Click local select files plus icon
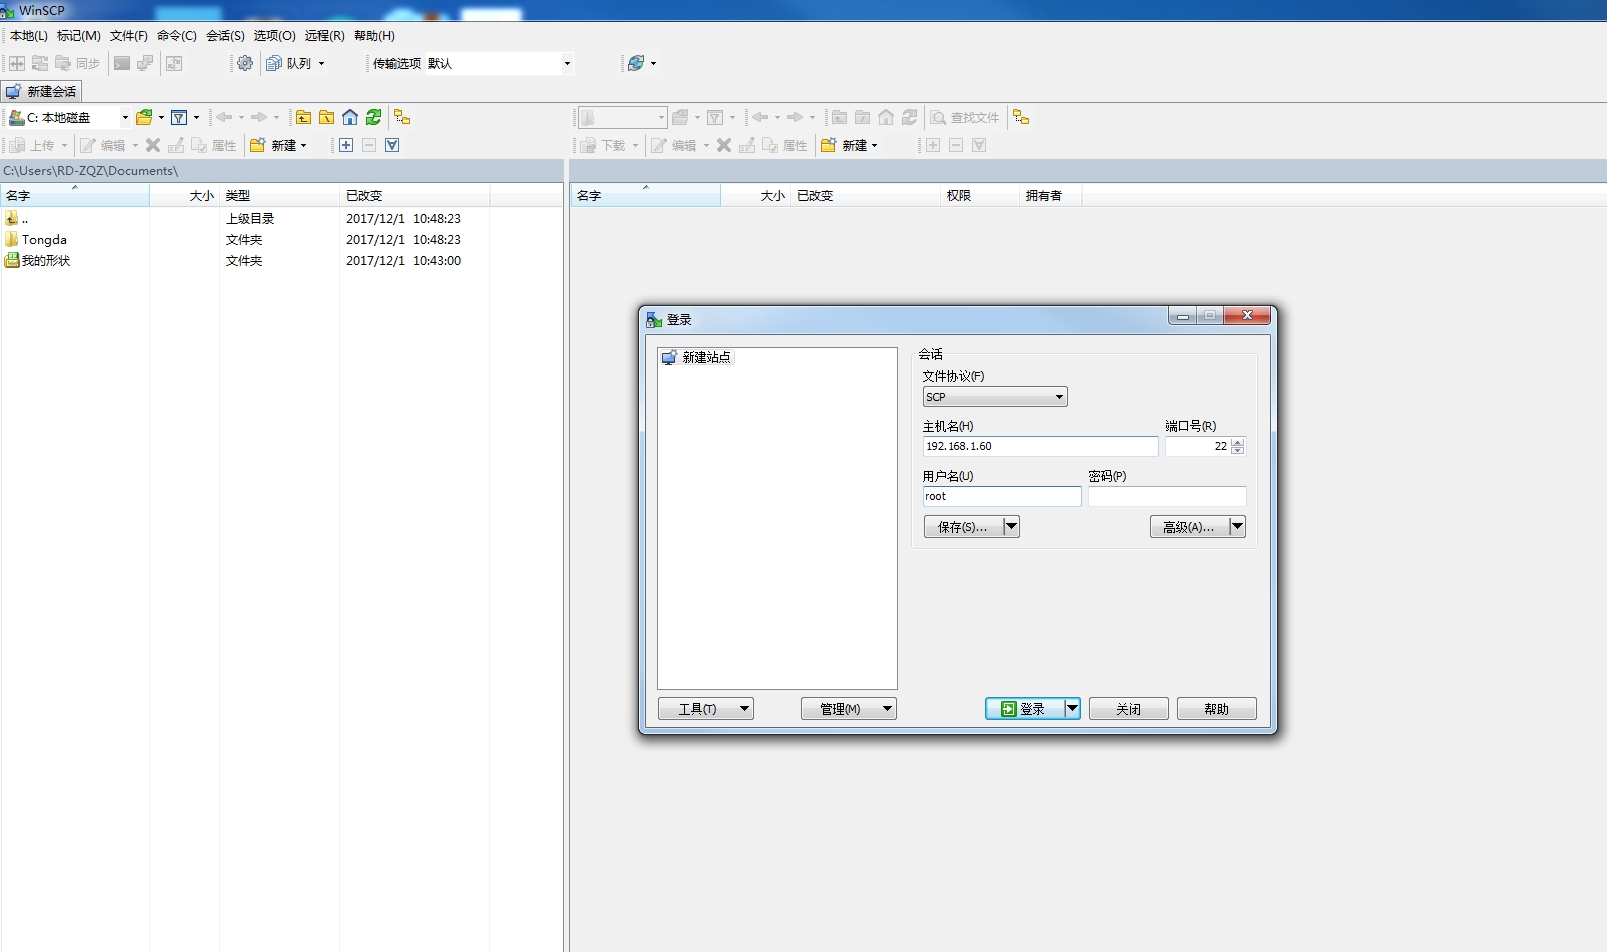This screenshot has height=952, width=1607. pos(346,145)
